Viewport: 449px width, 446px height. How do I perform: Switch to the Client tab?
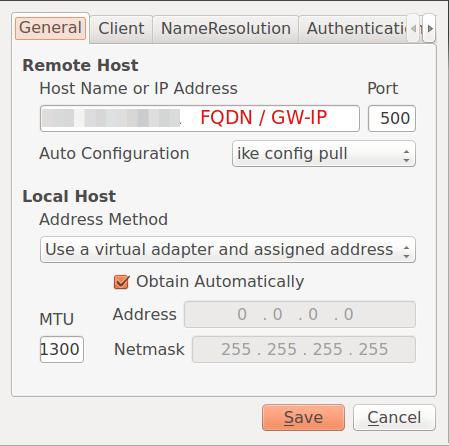[x=121, y=29]
